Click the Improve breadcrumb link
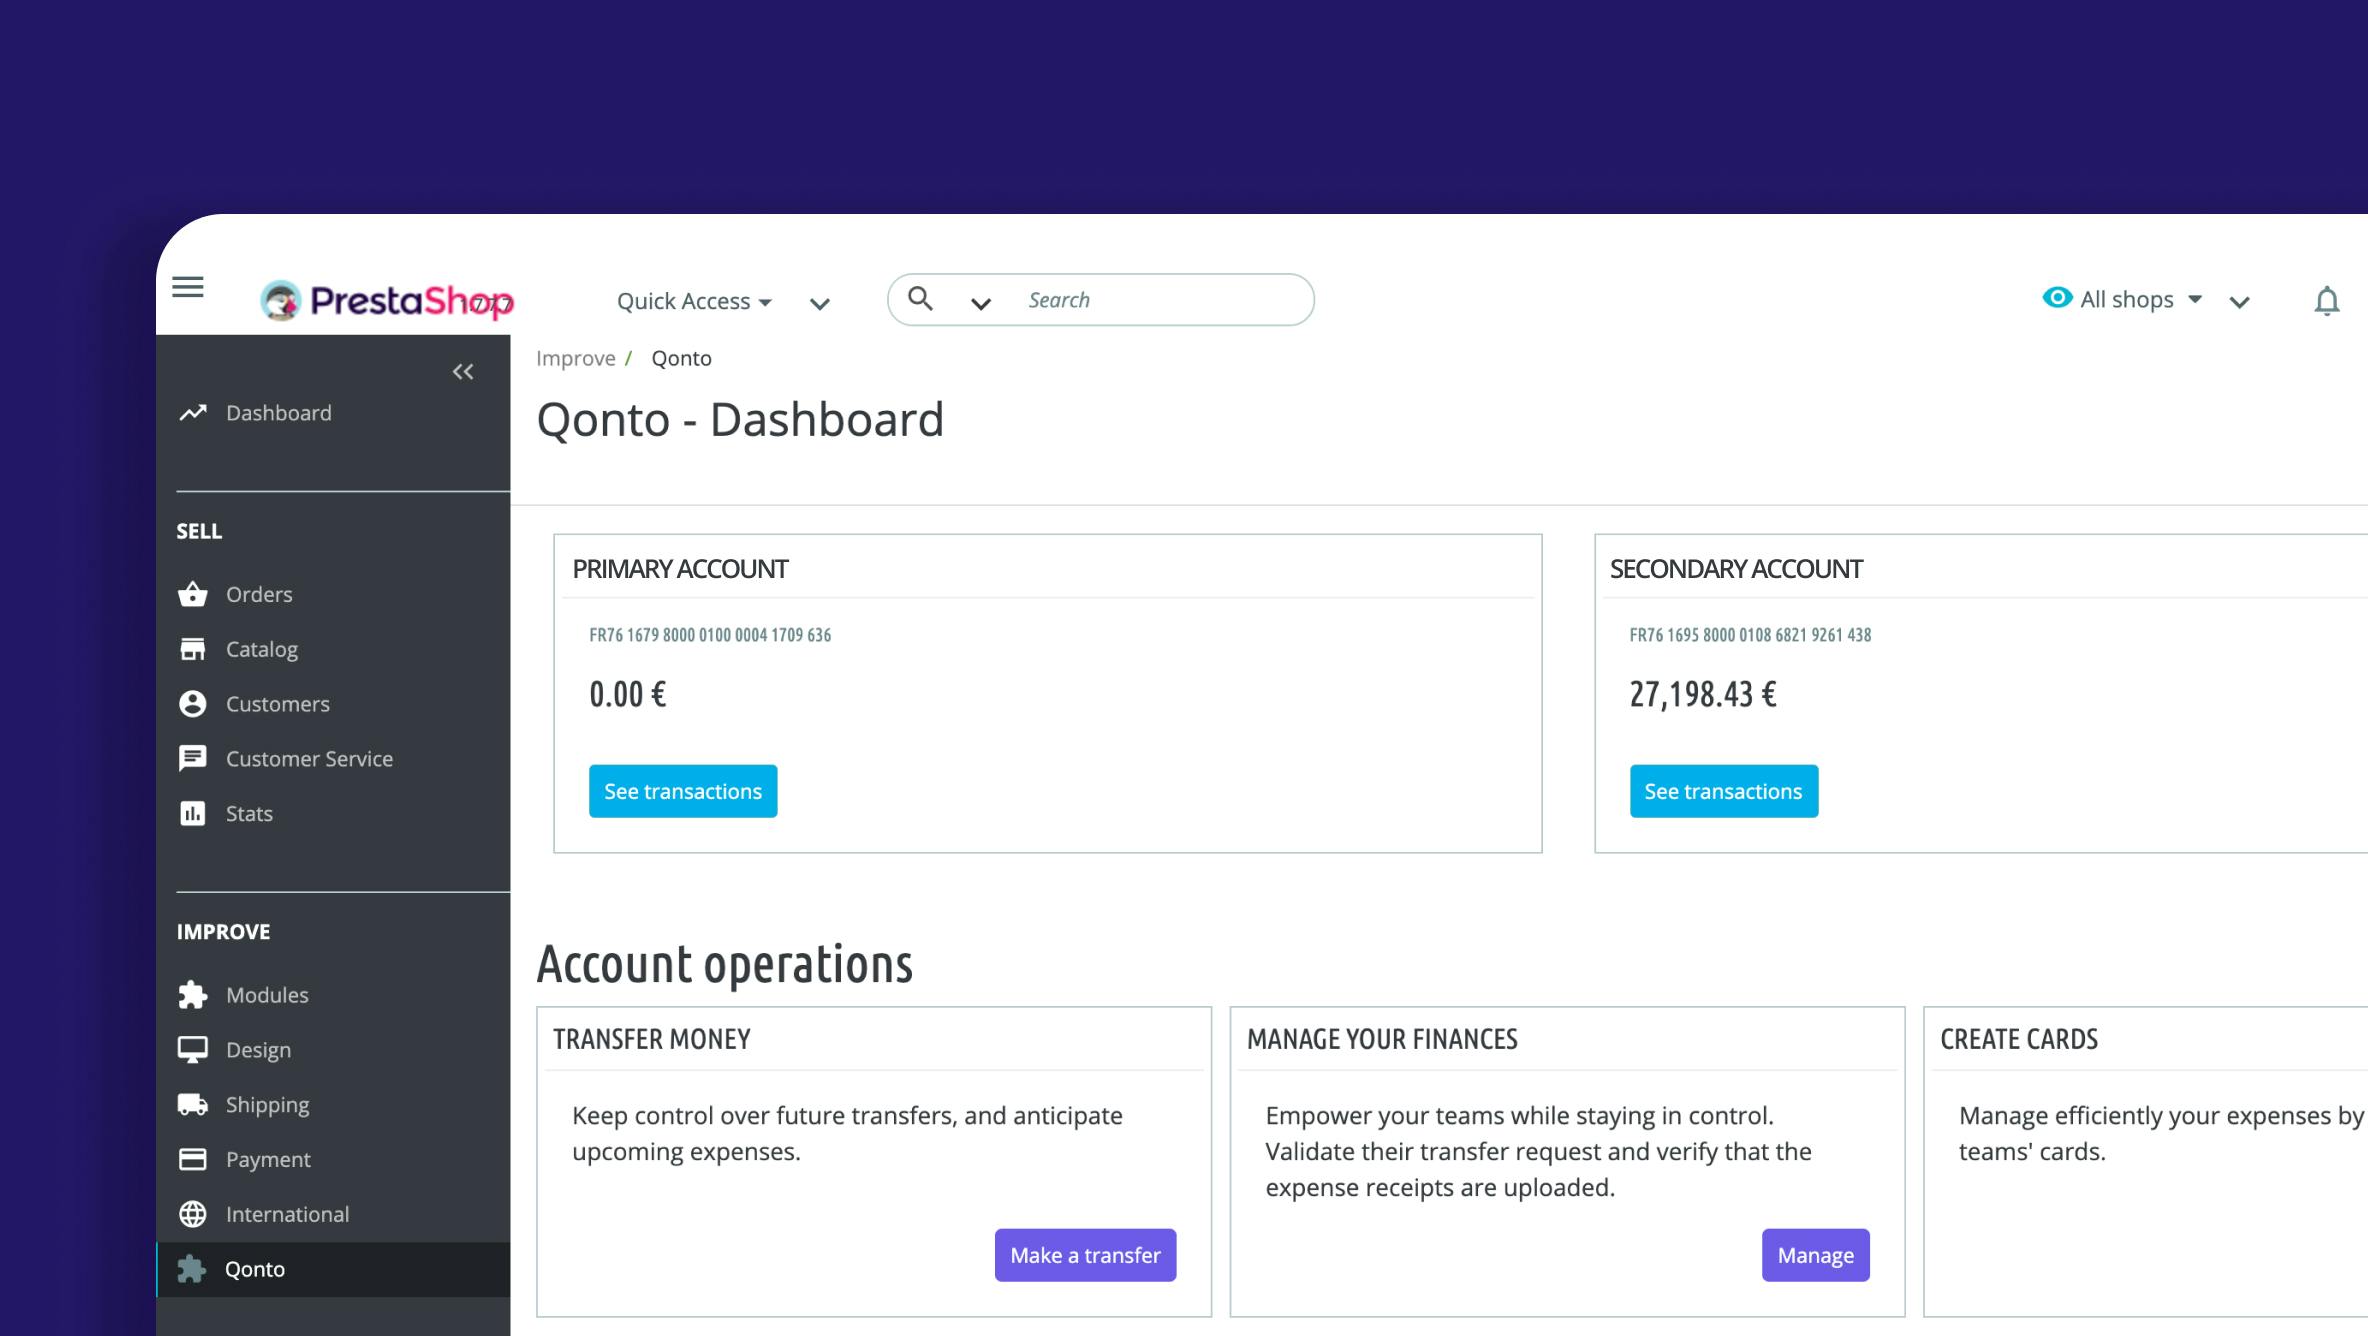The height and width of the screenshot is (1336, 2368). [x=576, y=358]
